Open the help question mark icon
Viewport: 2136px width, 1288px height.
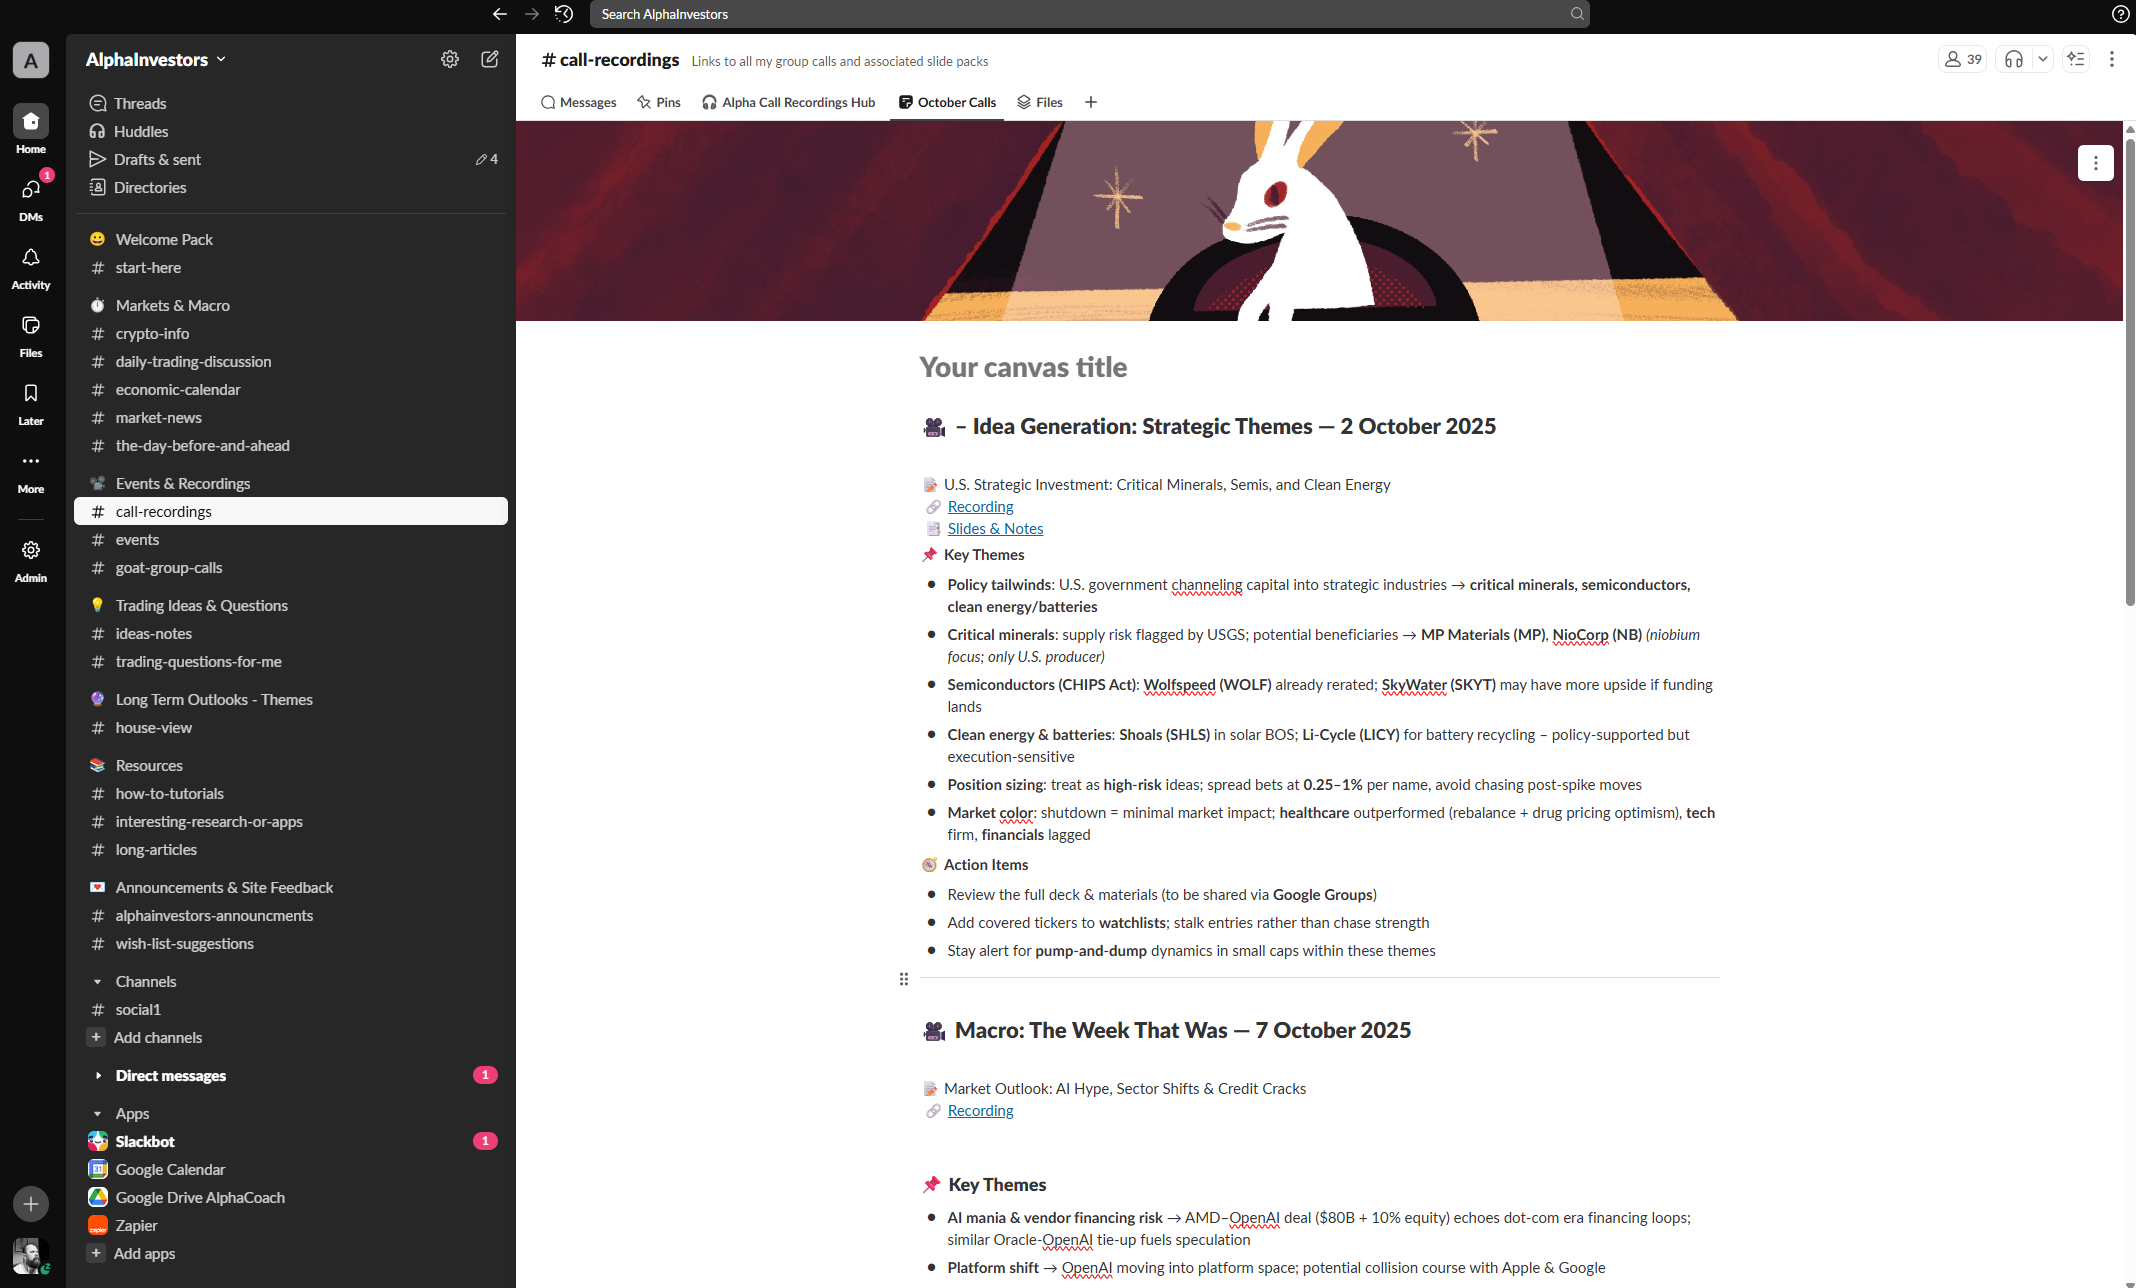click(x=2119, y=14)
